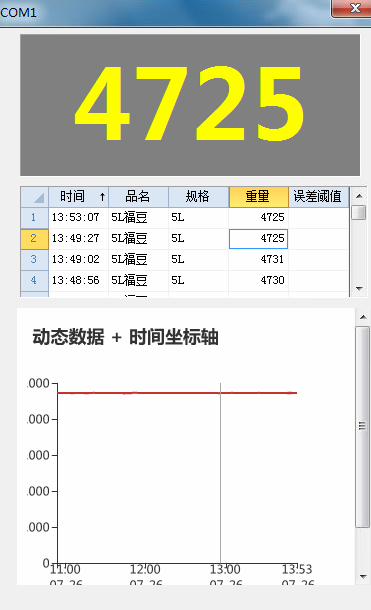Viewport: 371px width, 610px height.
Task: Click the time cell 13:53:07
Action: [79, 217]
